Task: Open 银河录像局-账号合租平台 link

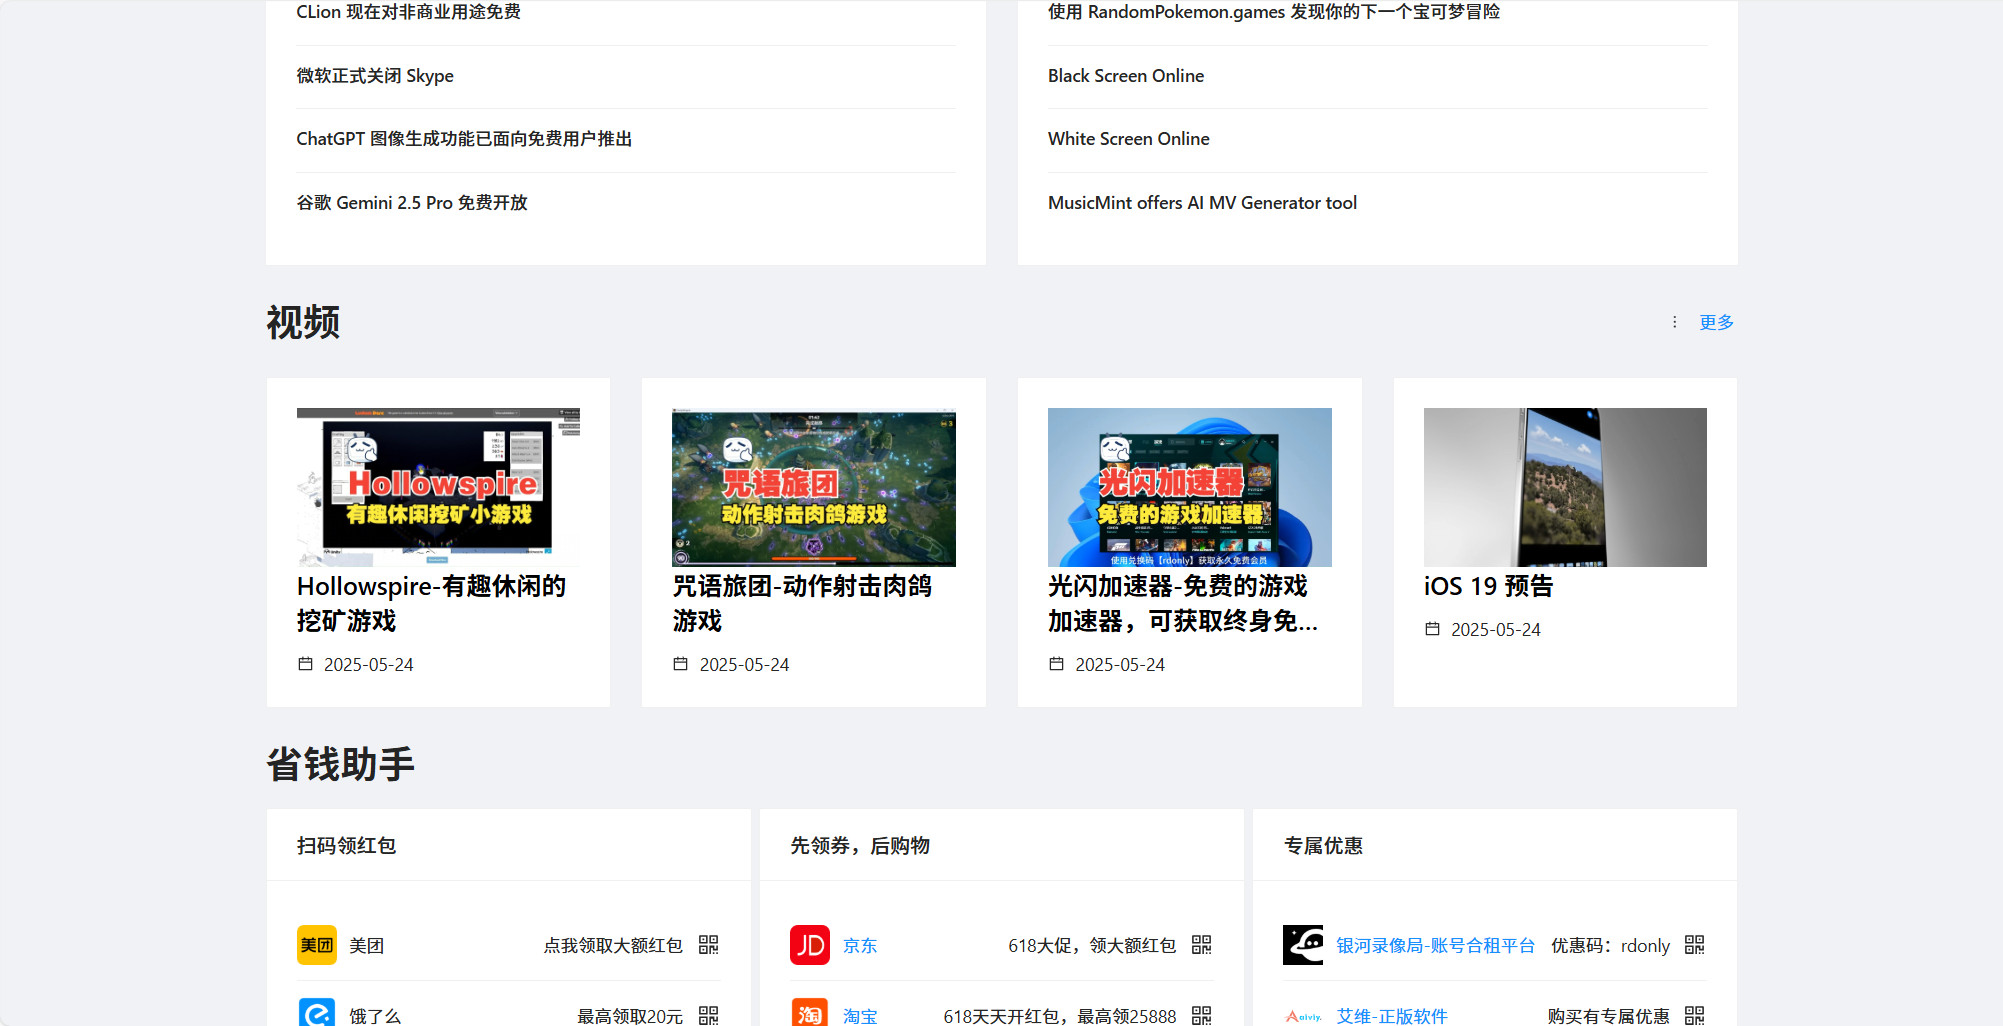Action: 1435,945
